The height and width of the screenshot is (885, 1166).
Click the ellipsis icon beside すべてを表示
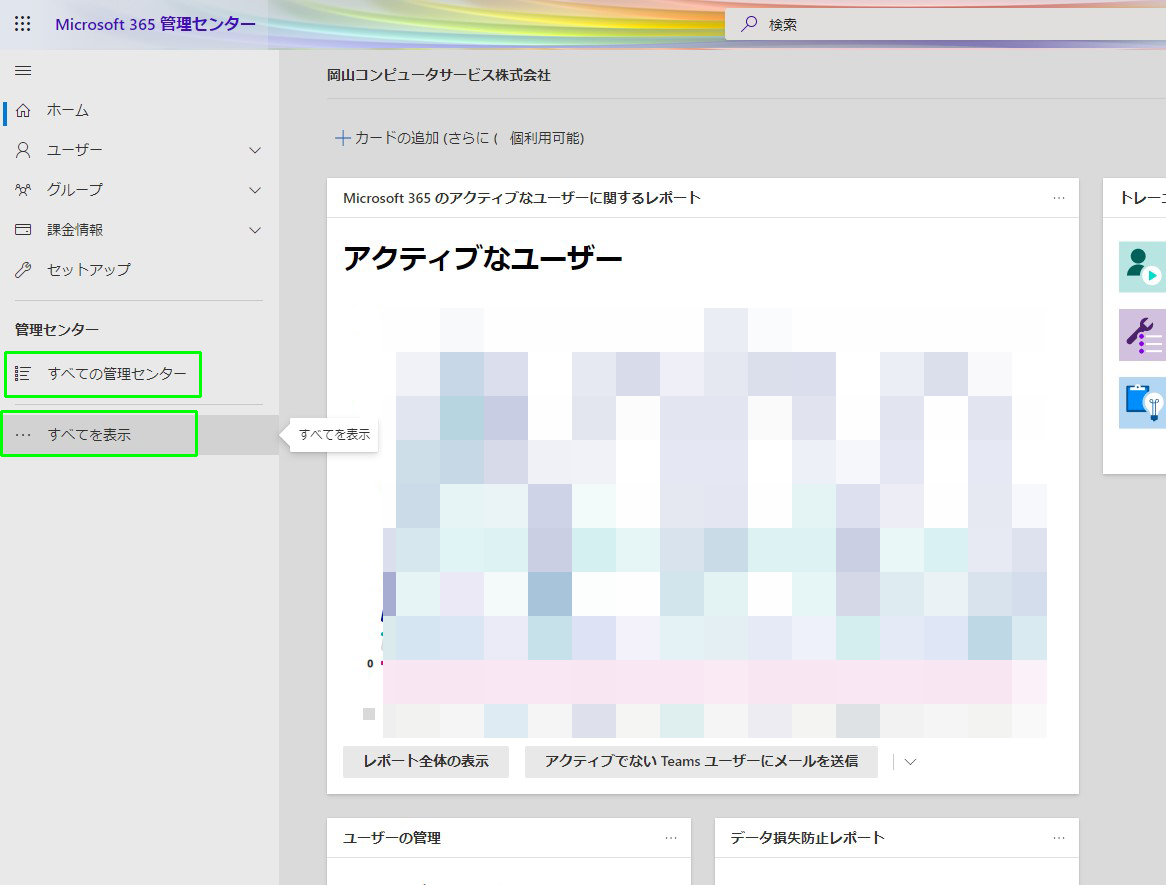click(23, 434)
